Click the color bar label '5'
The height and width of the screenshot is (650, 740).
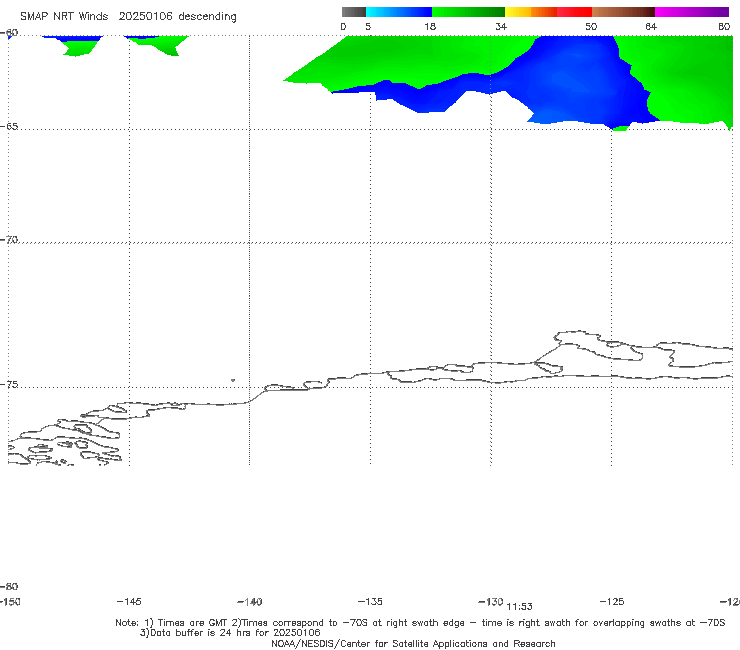tap(368, 26)
